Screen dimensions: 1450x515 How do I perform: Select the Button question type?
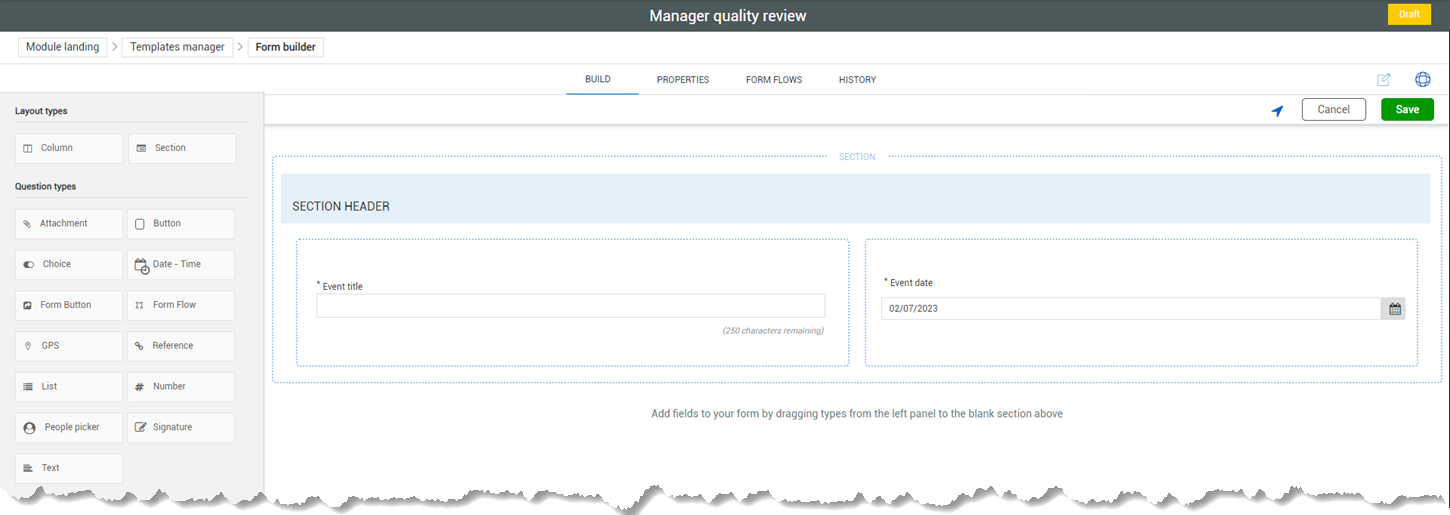[181, 224]
